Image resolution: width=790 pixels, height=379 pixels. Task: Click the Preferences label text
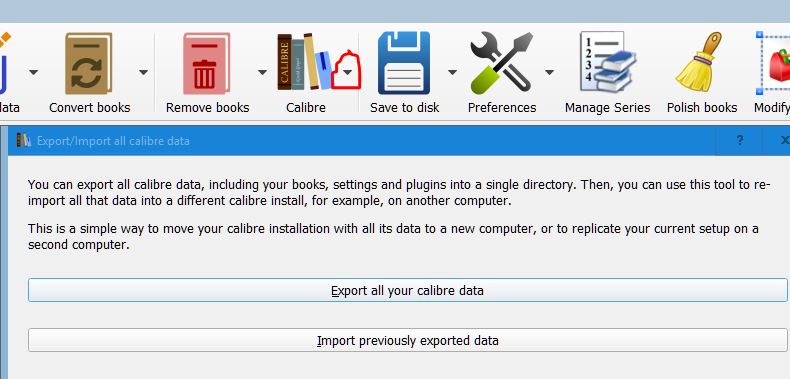point(502,108)
